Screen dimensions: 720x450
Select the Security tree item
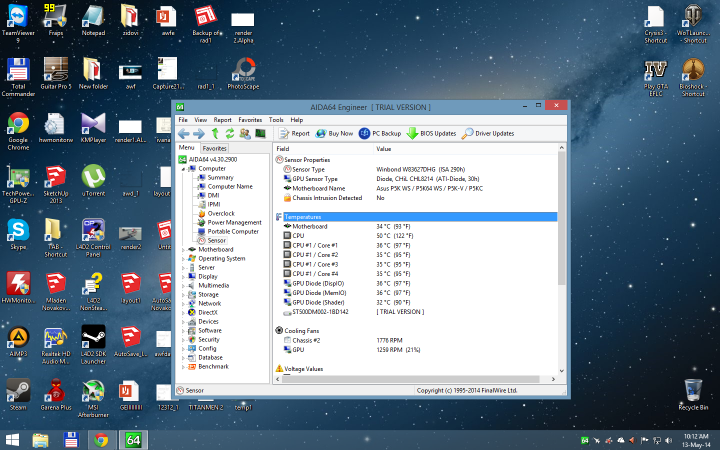point(208,340)
